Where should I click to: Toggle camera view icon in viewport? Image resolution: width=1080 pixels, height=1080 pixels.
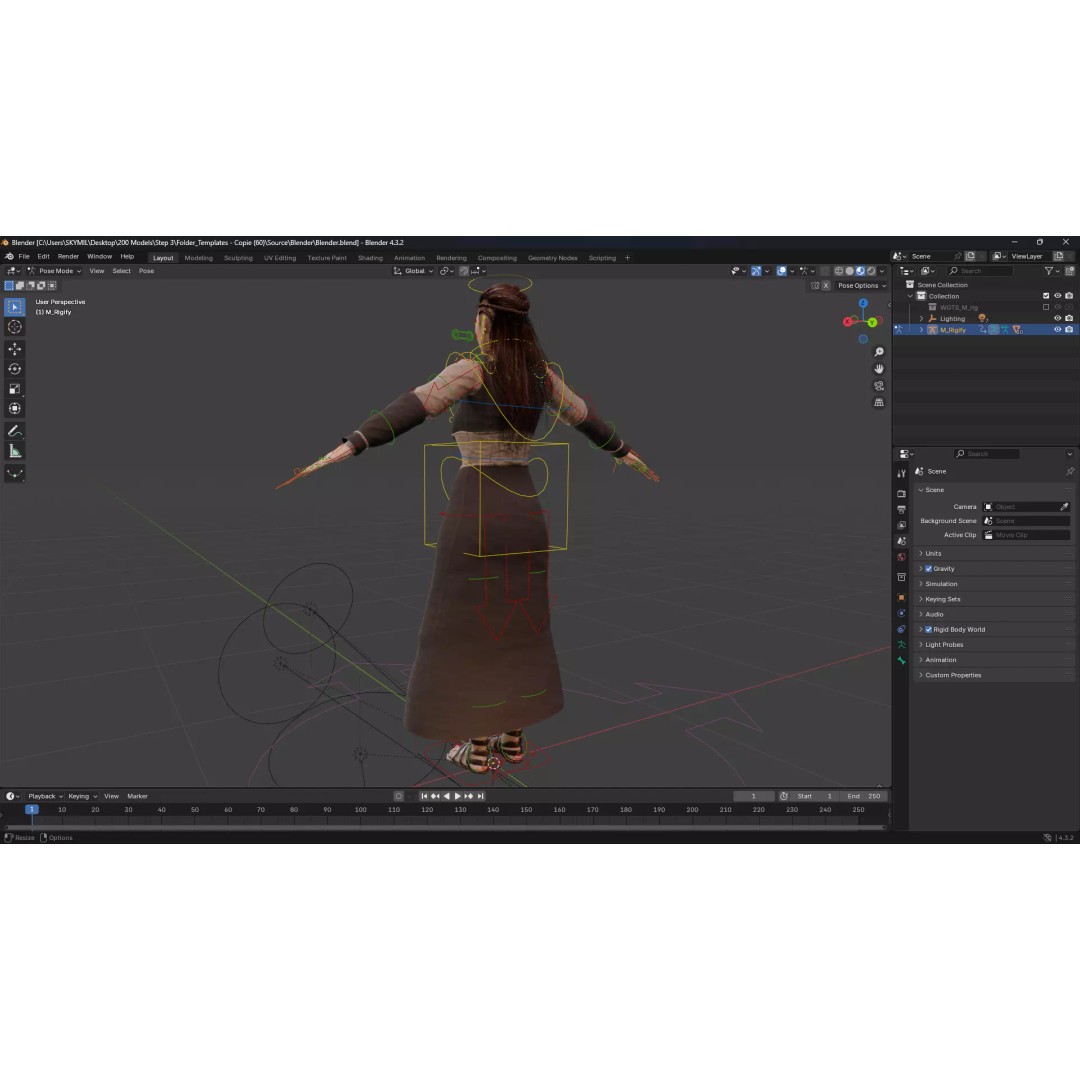tap(879, 386)
